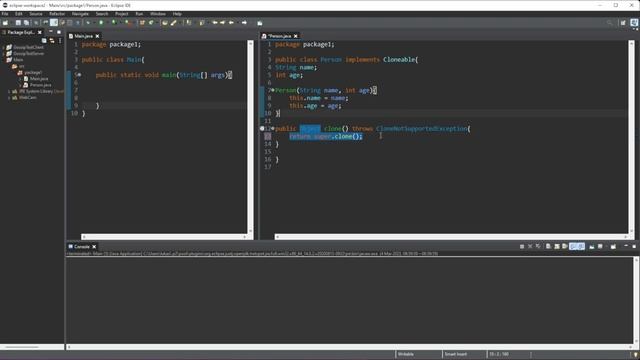
Task: Click Collapse All in Package Explorer
Action: 44,40
